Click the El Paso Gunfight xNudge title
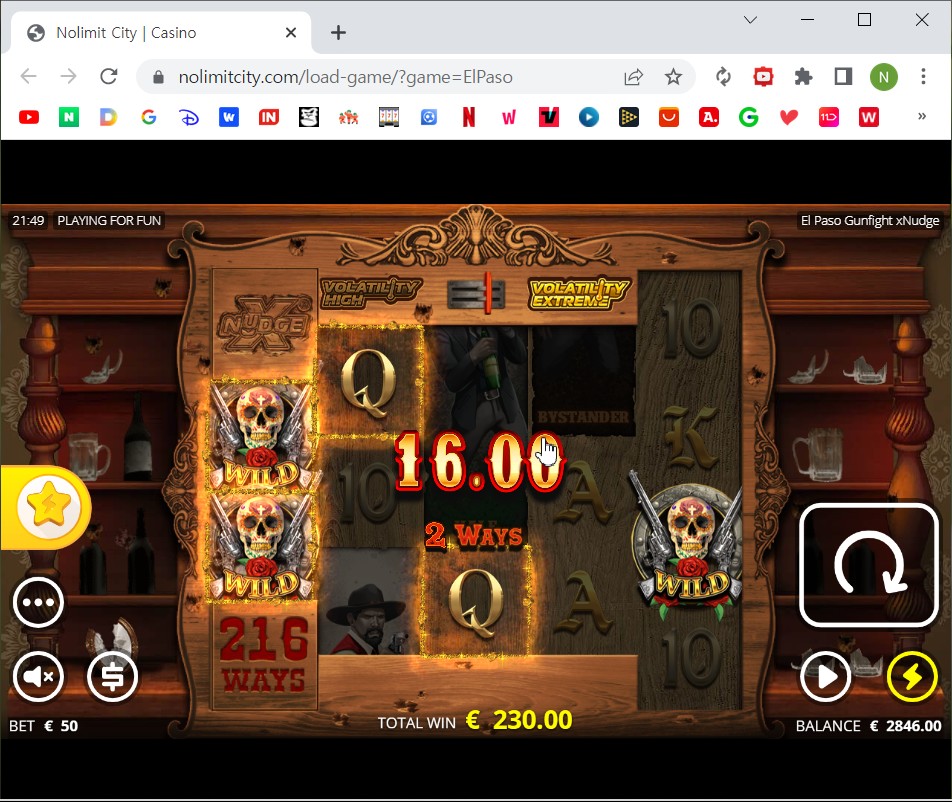952x802 pixels. (x=869, y=220)
